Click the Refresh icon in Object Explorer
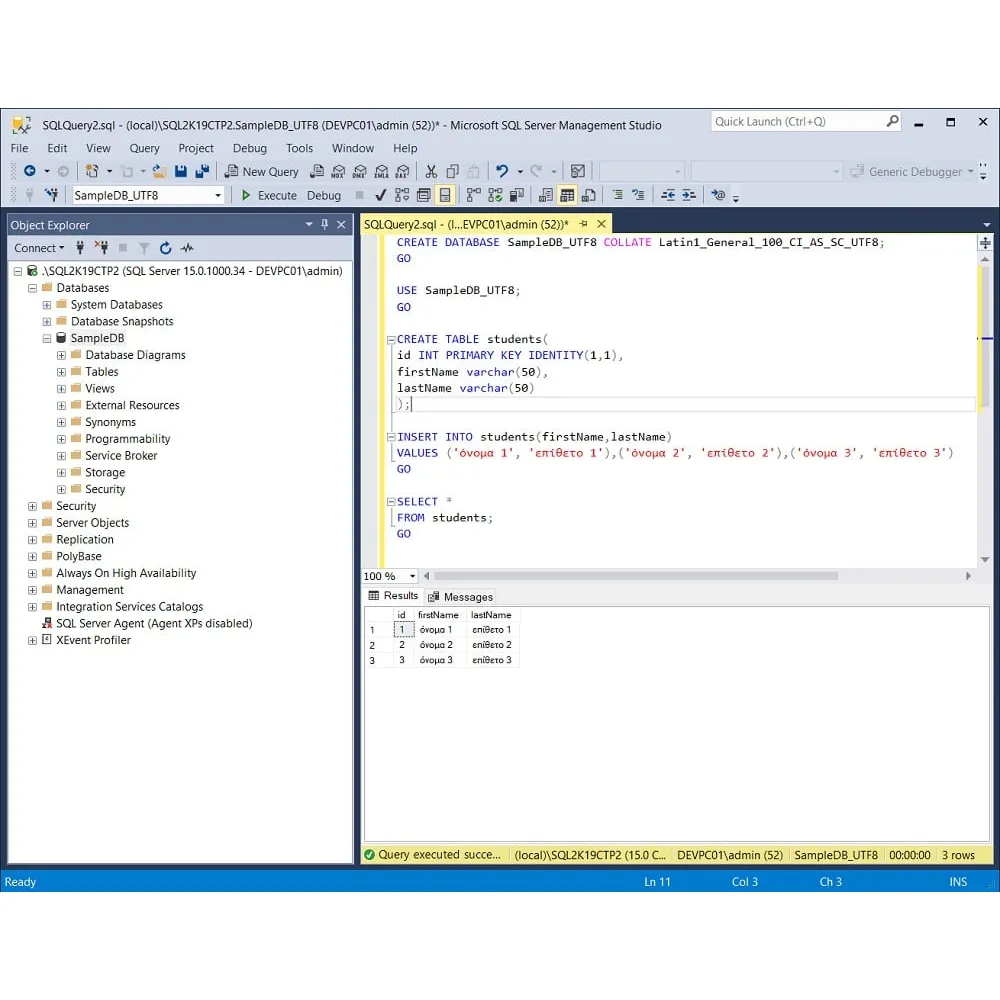Screen dimensions: 1000x1000 coord(165,247)
